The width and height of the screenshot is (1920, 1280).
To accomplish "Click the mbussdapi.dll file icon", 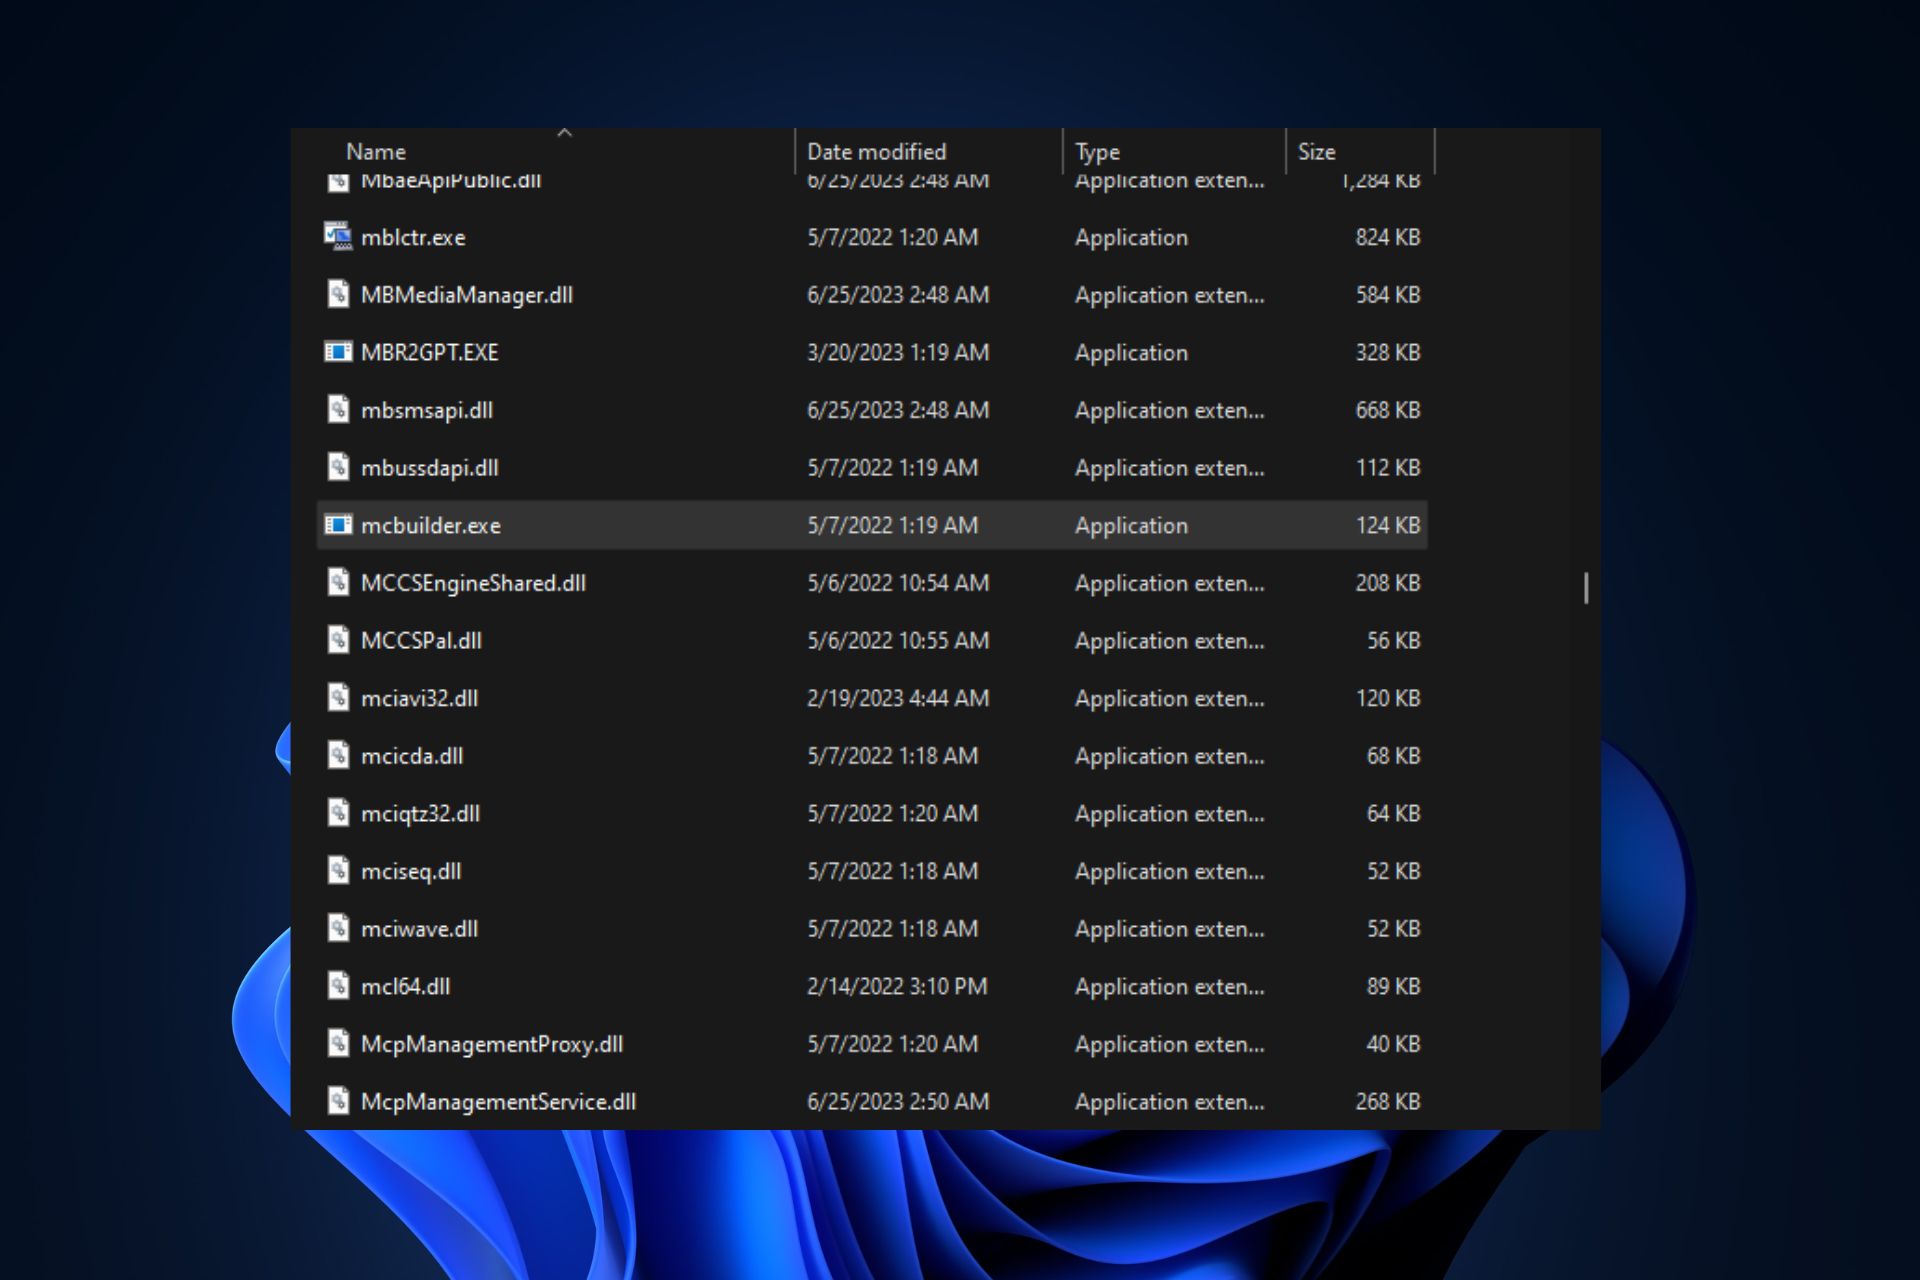I will (338, 467).
